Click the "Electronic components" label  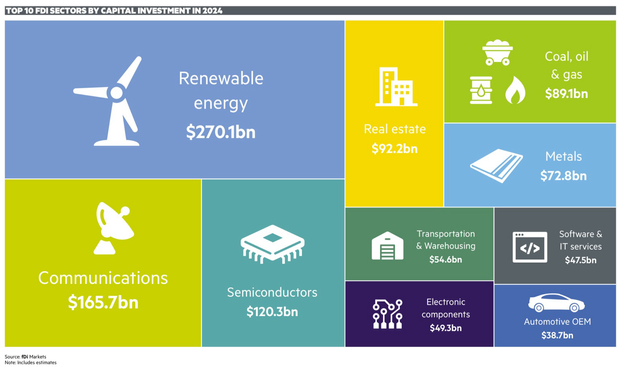coord(446,308)
